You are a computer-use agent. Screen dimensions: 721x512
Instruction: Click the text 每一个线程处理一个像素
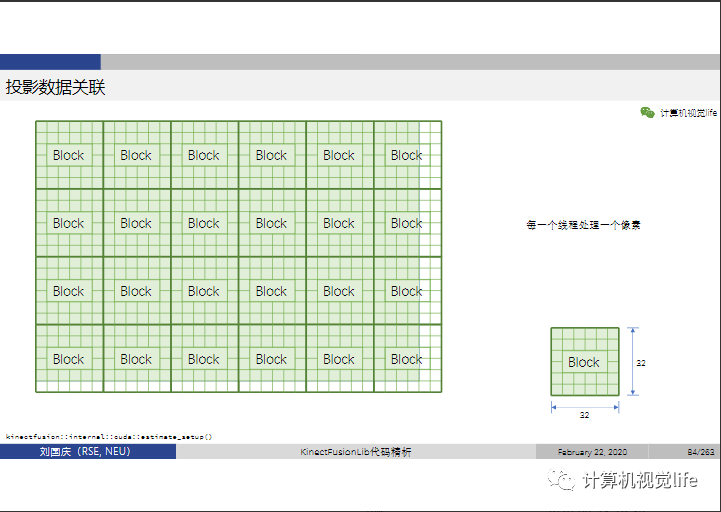[584, 225]
